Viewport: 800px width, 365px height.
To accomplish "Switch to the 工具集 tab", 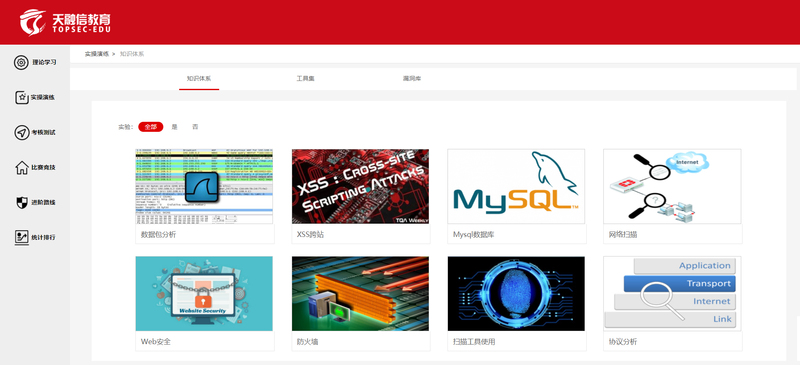I will [305, 79].
